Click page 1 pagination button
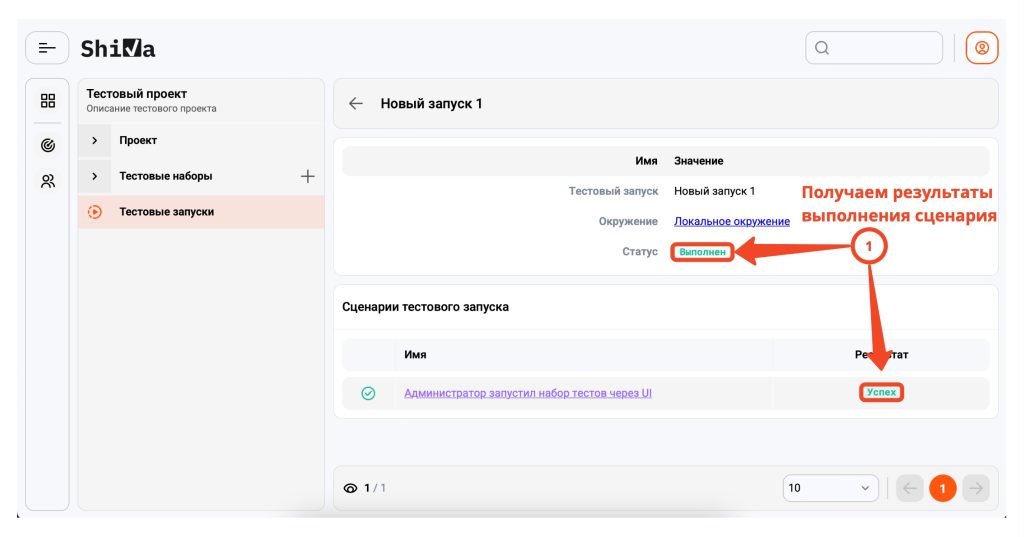The height and width of the screenshot is (537, 1024). [x=942, y=488]
